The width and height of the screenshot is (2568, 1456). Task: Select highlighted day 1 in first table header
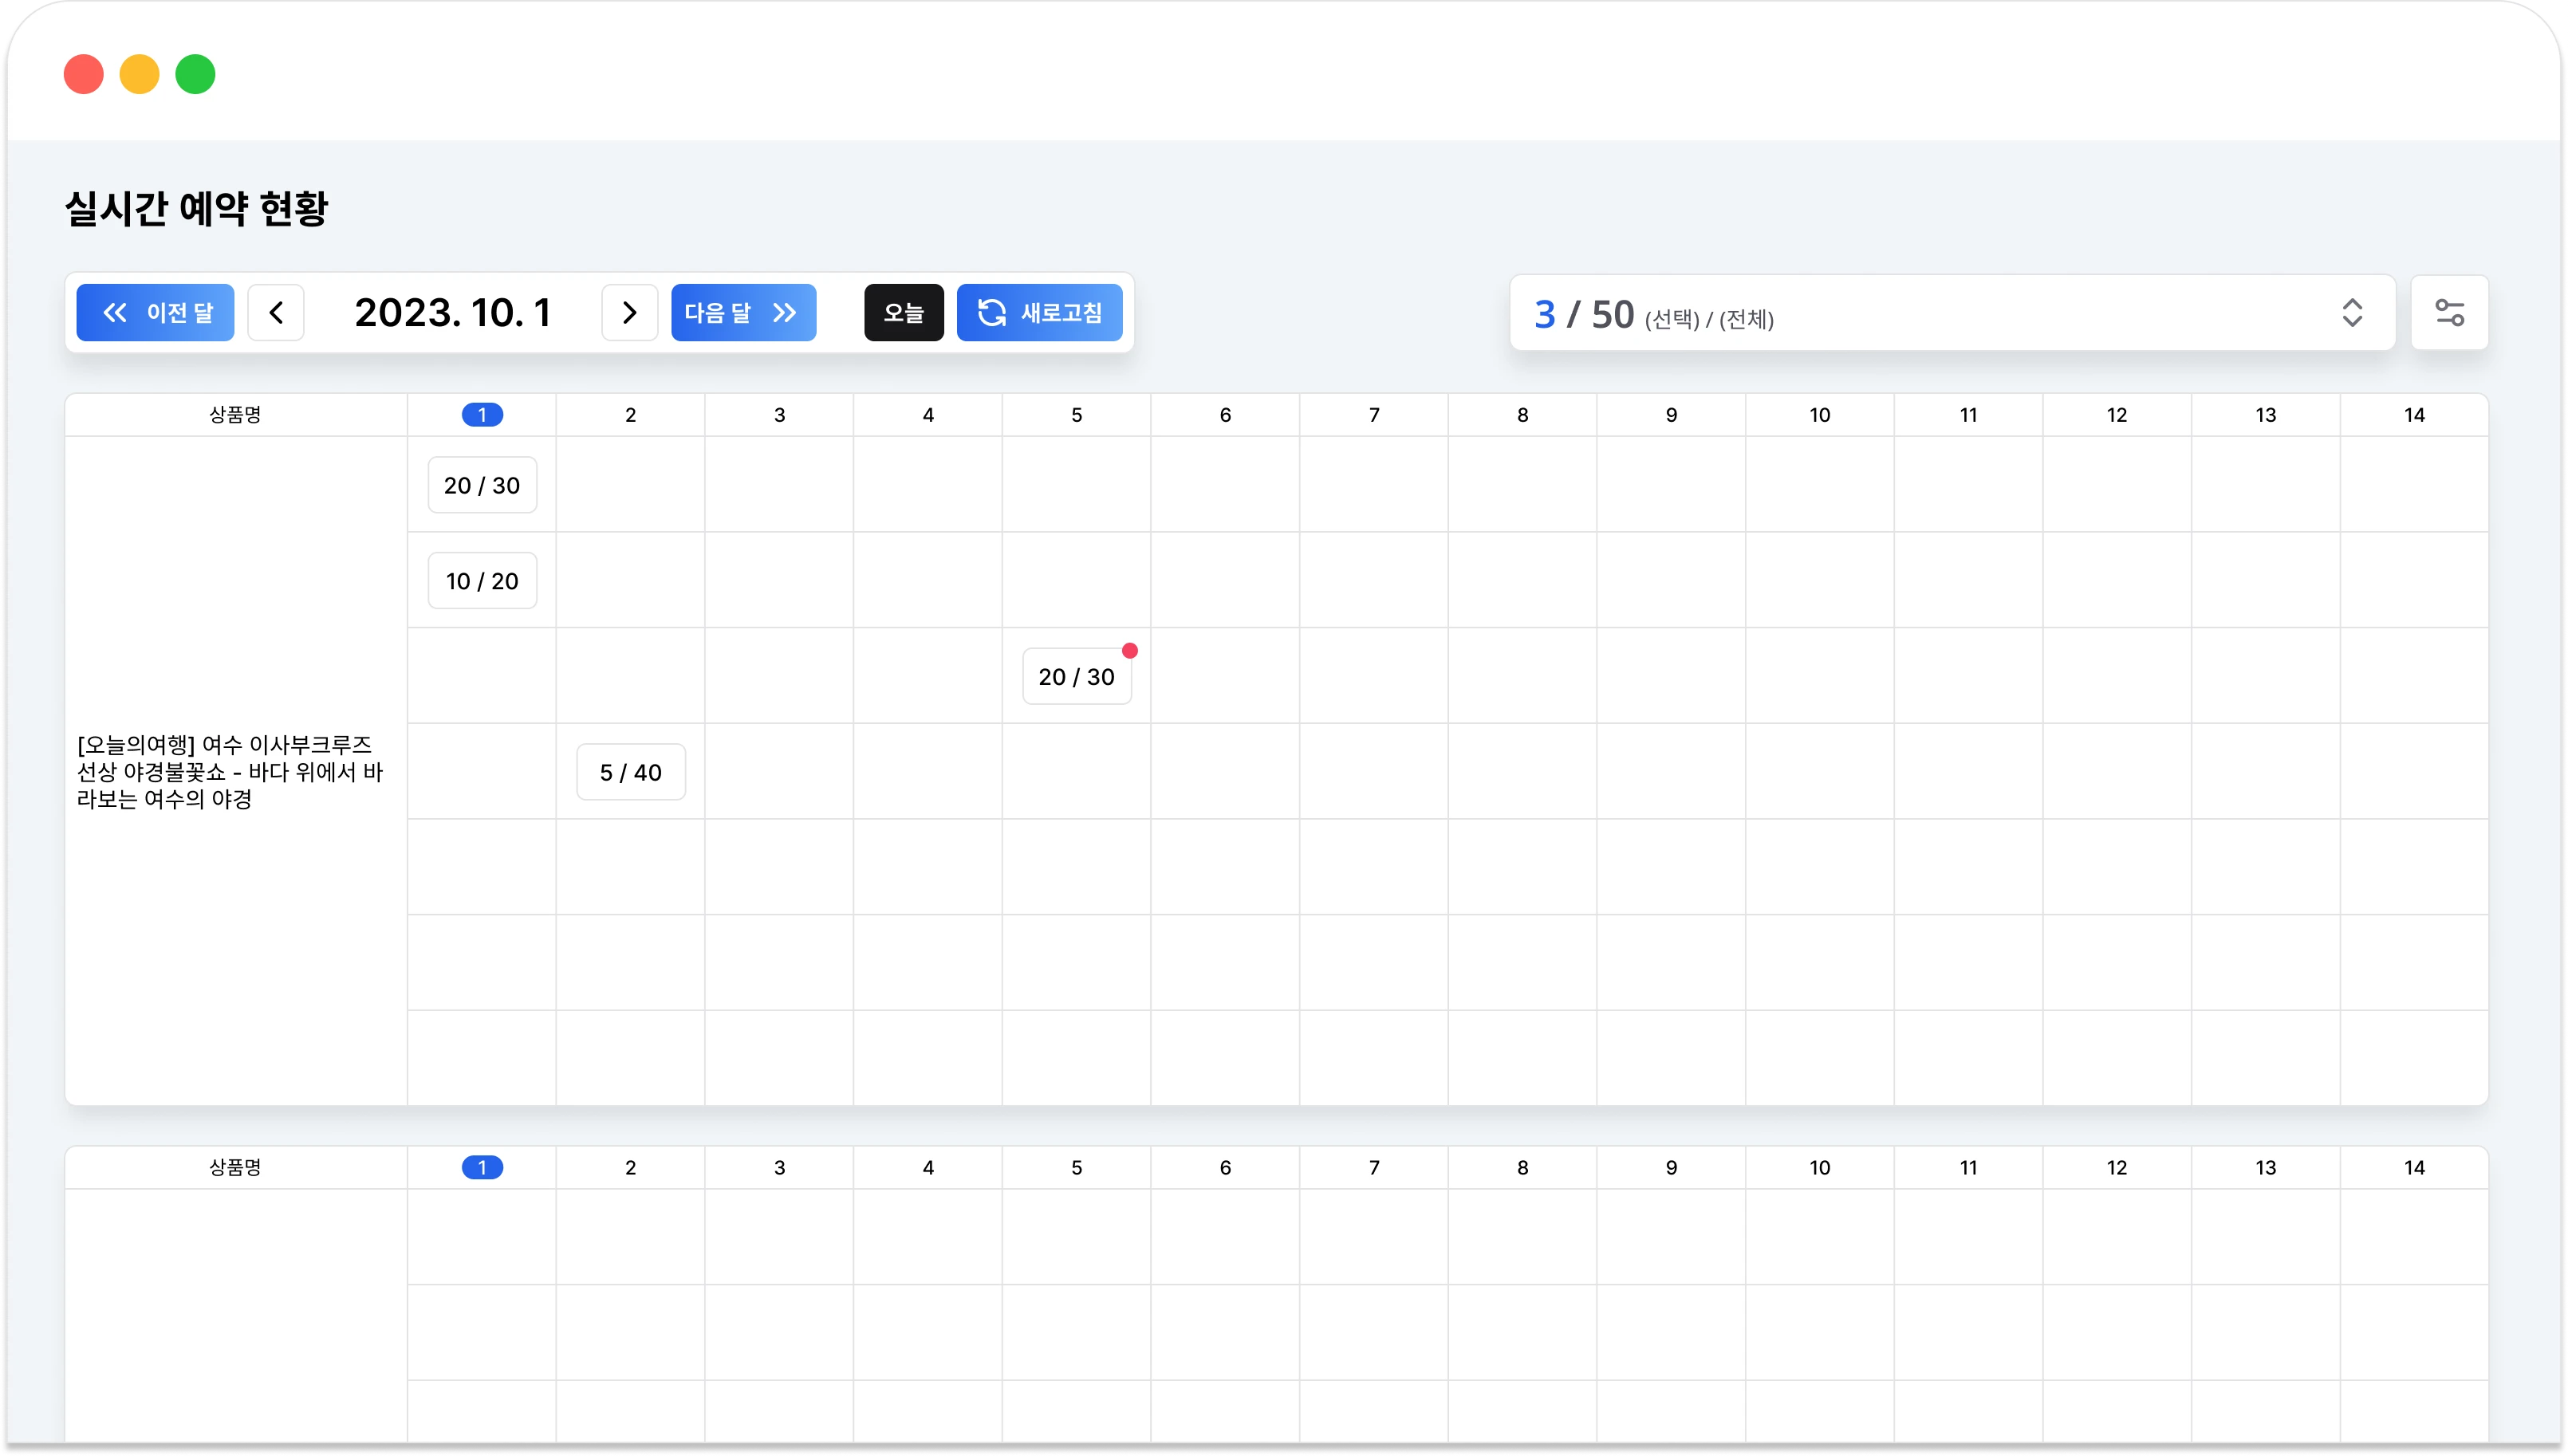click(x=482, y=415)
